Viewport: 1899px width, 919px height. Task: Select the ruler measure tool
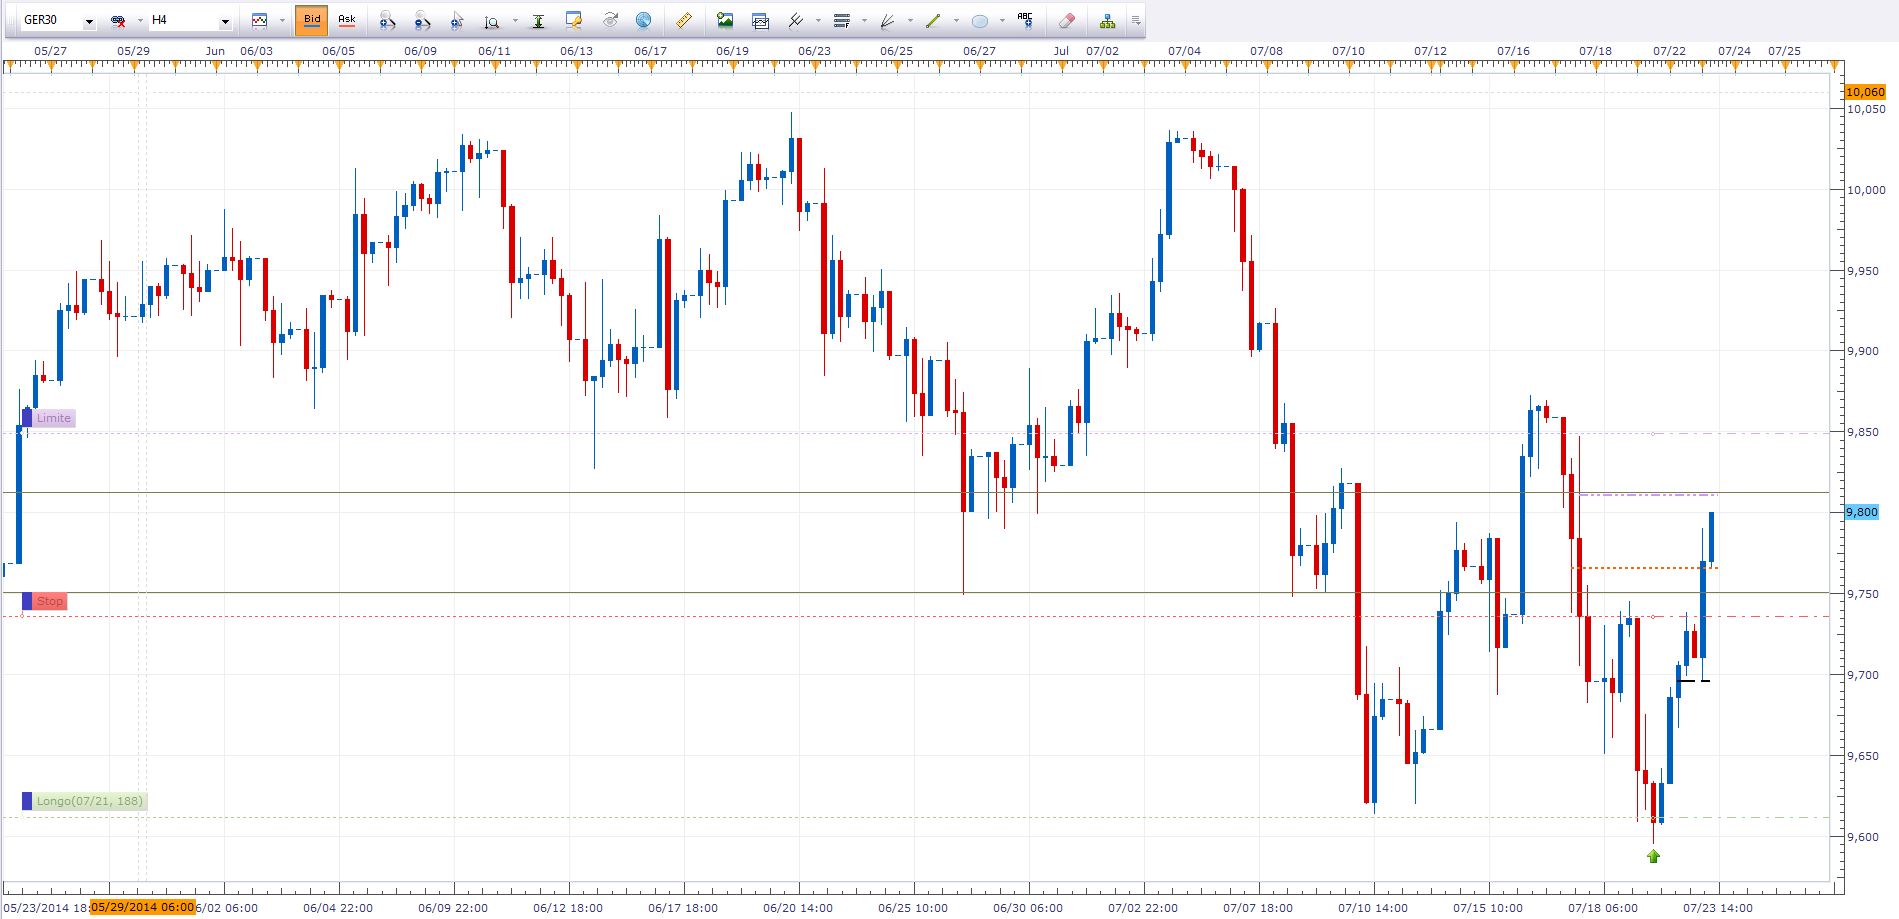[x=684, y=20]
